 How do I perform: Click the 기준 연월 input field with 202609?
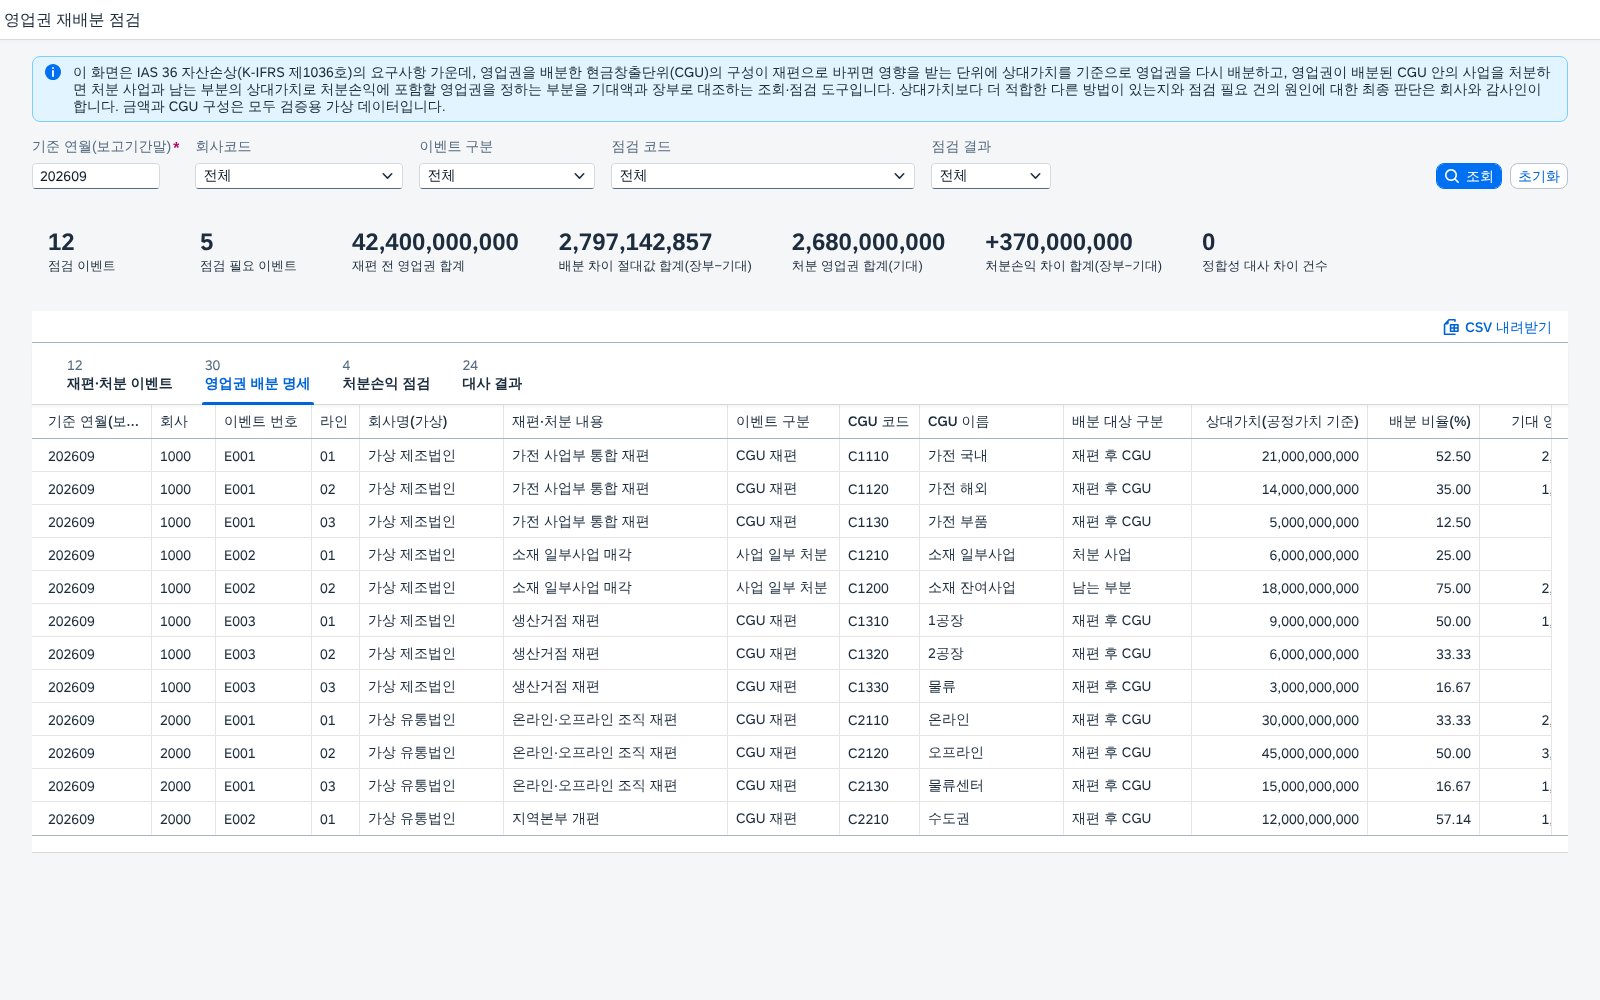click(x=96, y=176)
